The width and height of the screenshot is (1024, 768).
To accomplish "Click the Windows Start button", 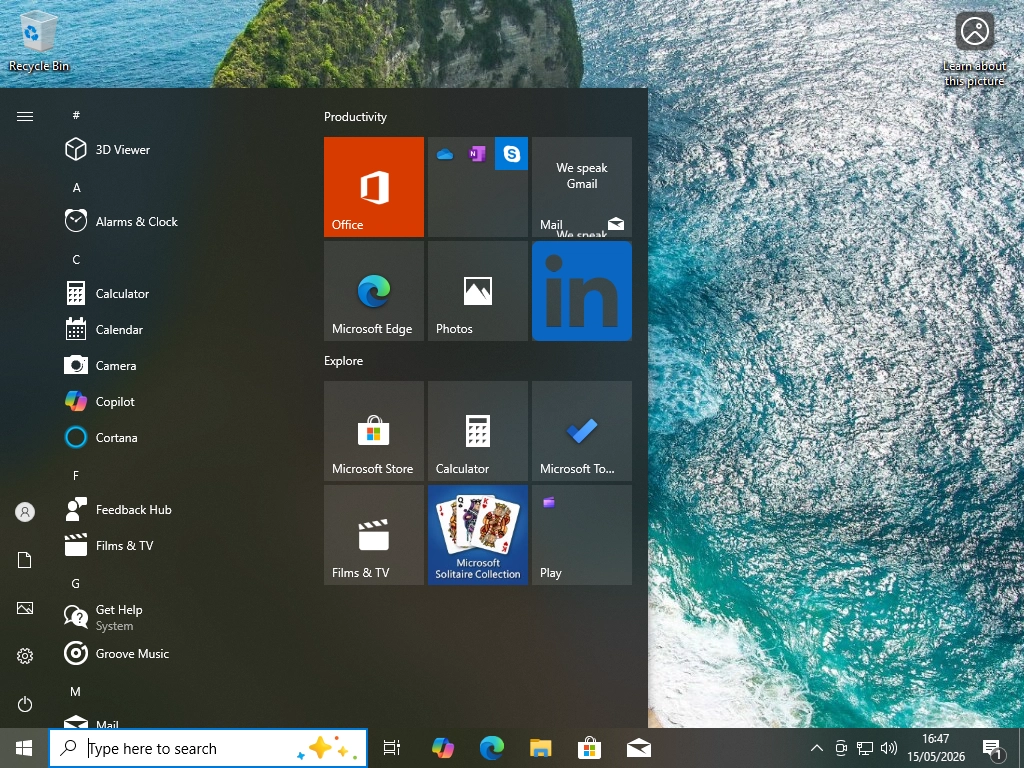I will pos(24,748).
